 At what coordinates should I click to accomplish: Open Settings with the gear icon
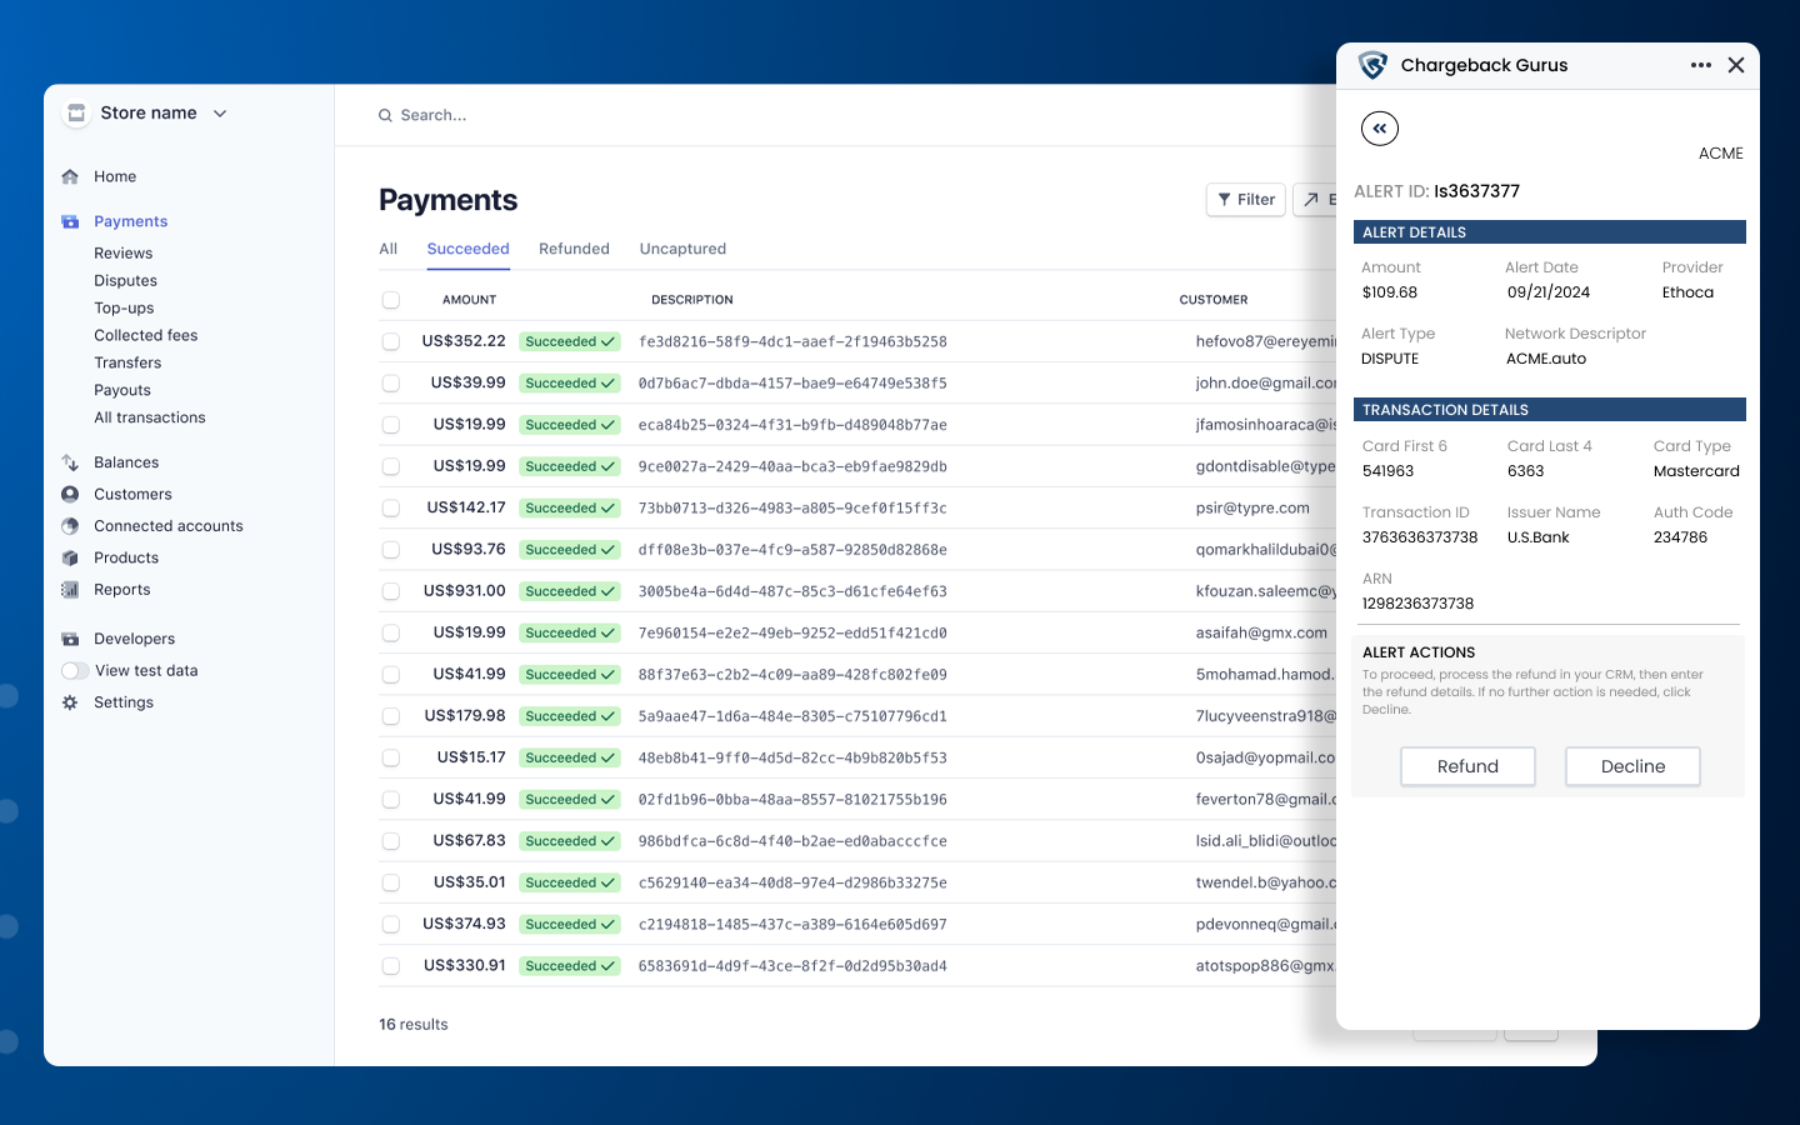click(x=70, y=702)
